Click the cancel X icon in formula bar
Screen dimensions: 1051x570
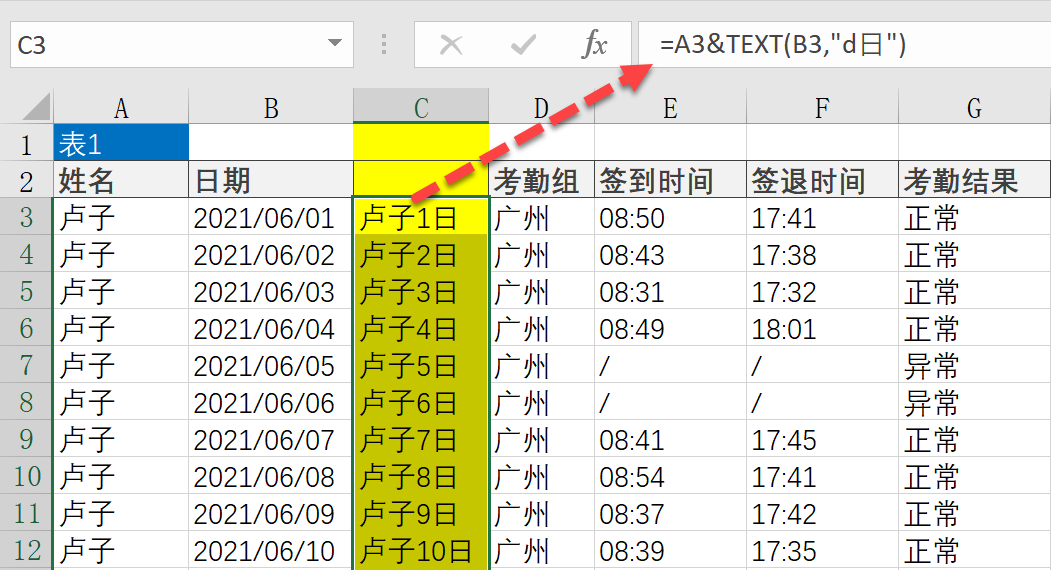pos(451,45)
